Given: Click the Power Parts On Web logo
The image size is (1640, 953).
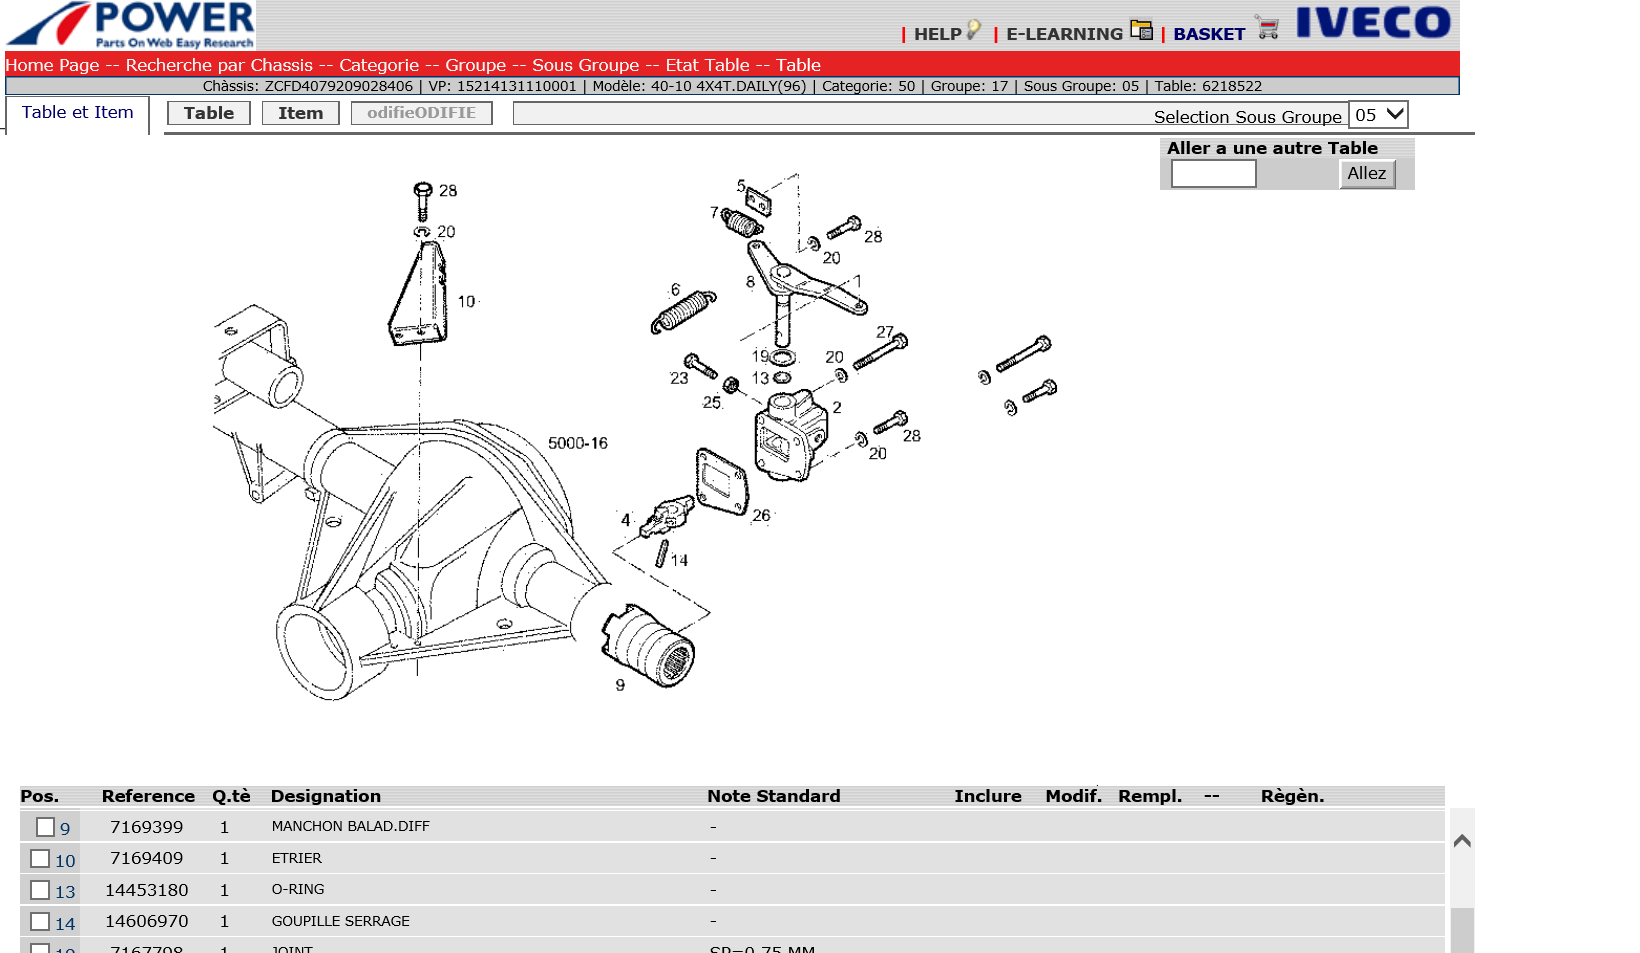Looking at the screenshot, I should click(131, 25).
